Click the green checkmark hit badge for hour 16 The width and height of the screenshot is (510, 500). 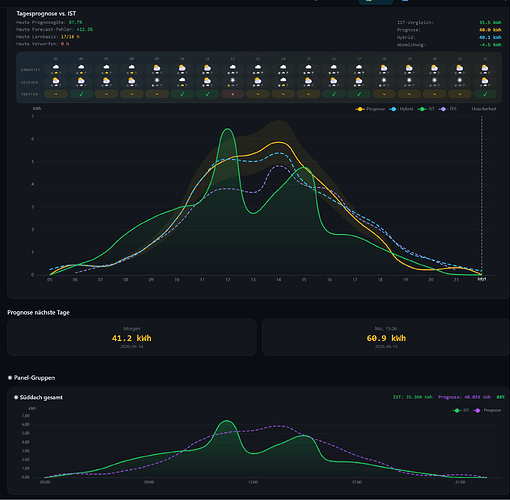click(x=334, y=94)
